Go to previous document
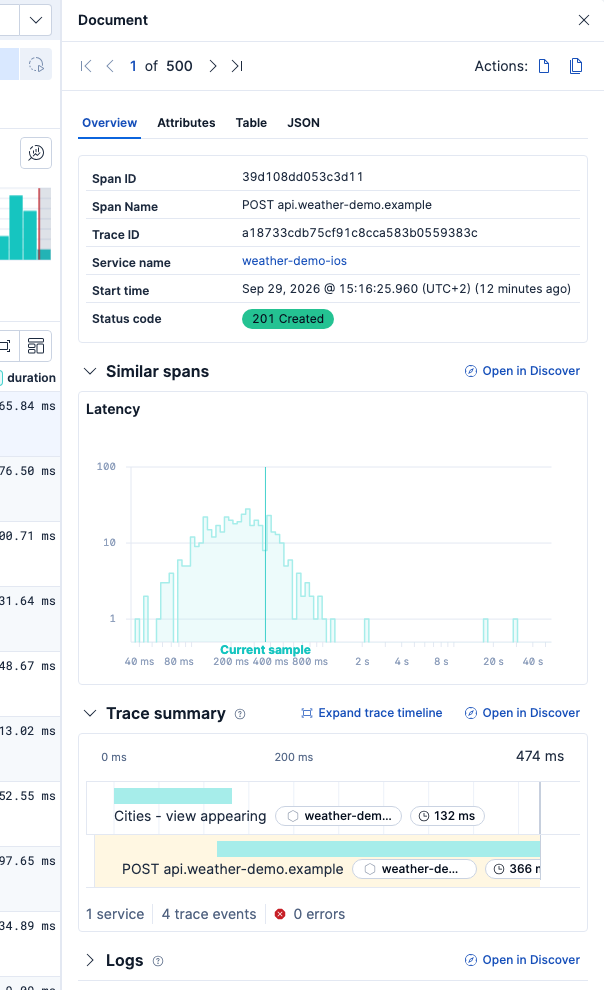 (x=110, y=66)
